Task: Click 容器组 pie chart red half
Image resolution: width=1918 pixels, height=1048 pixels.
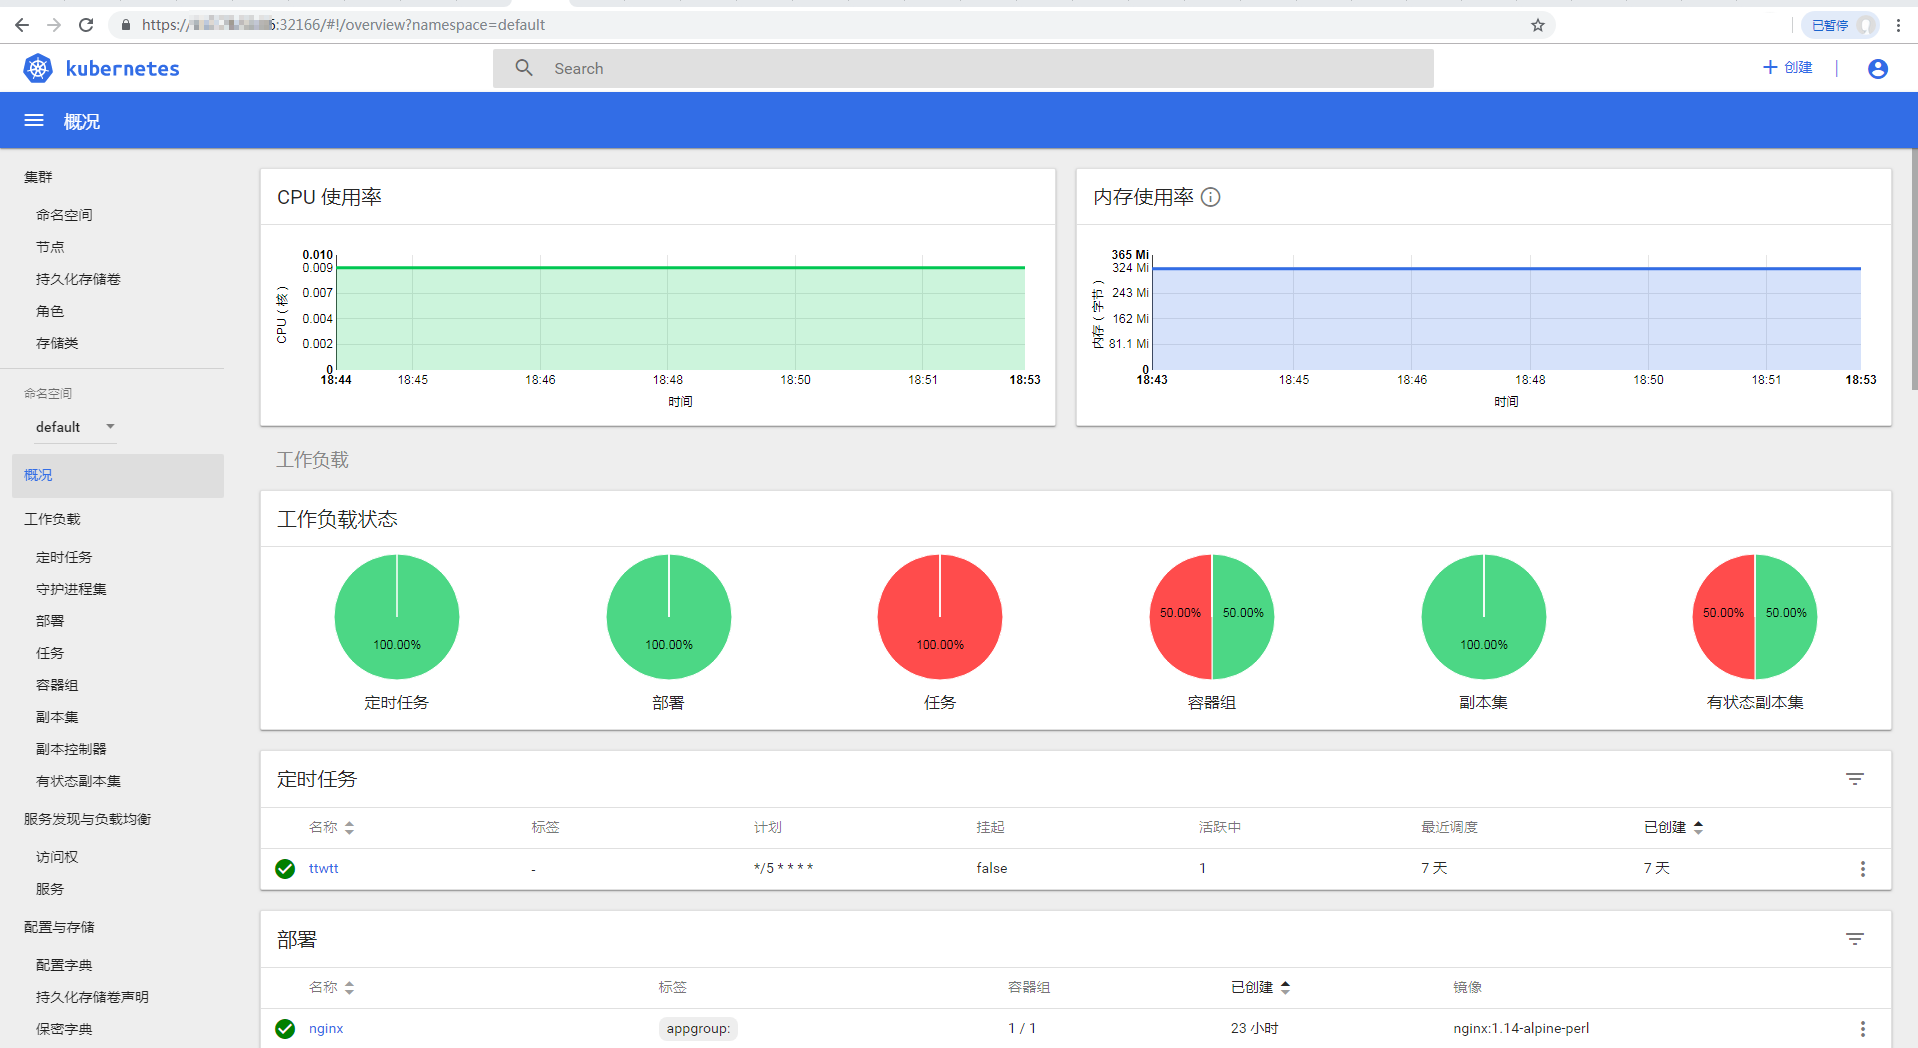Action: [1180, 617]
